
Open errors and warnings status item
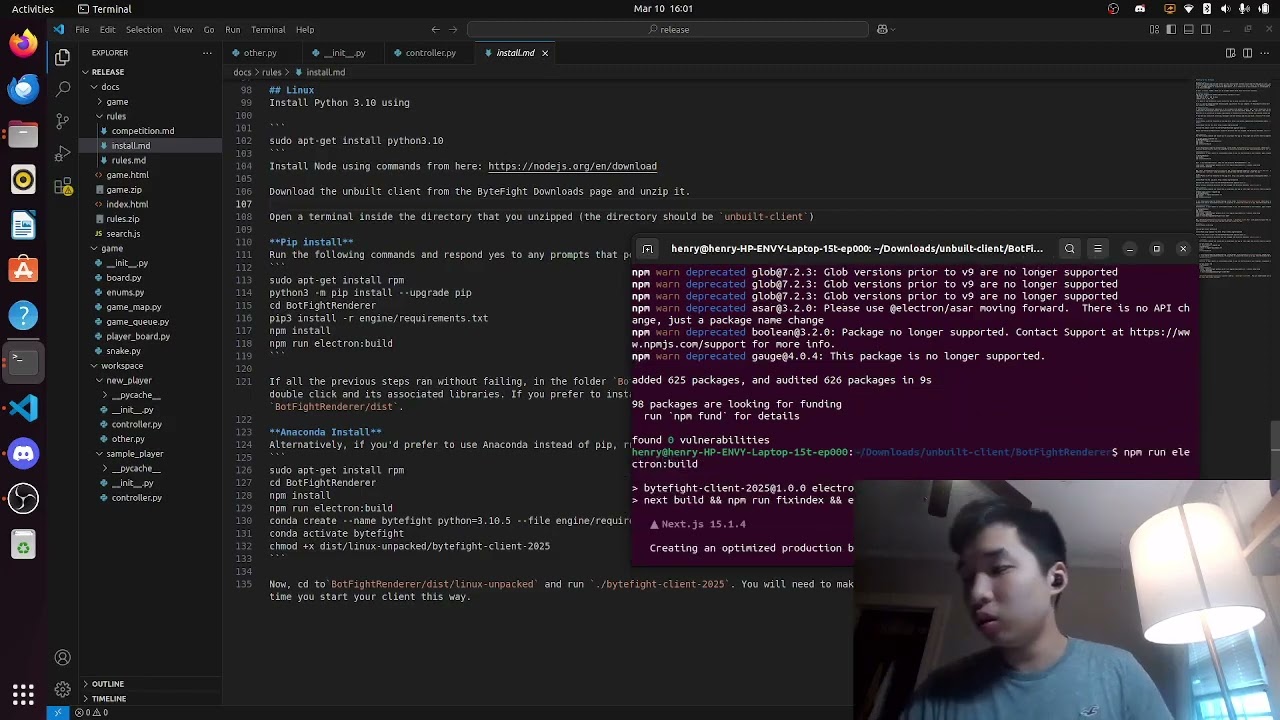[x=91, y=713]
